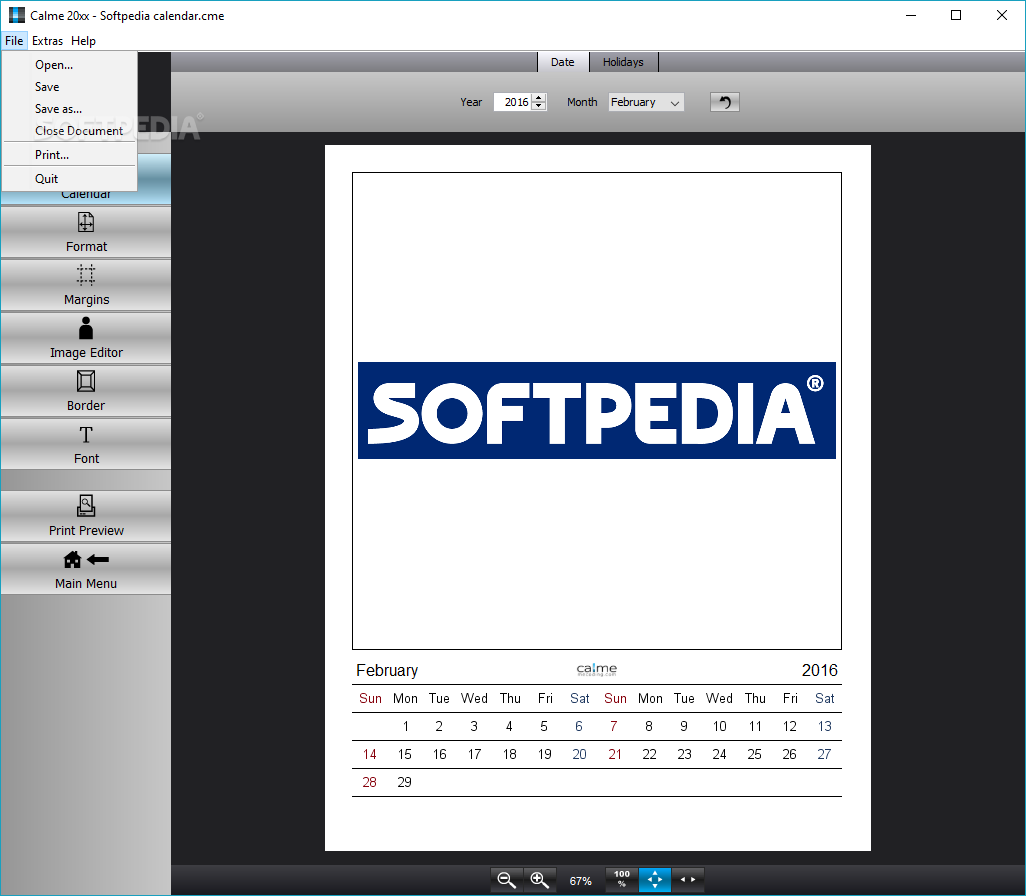Open the Help menu
This screenshot has width=1026, height=896.
click(83, 41)
